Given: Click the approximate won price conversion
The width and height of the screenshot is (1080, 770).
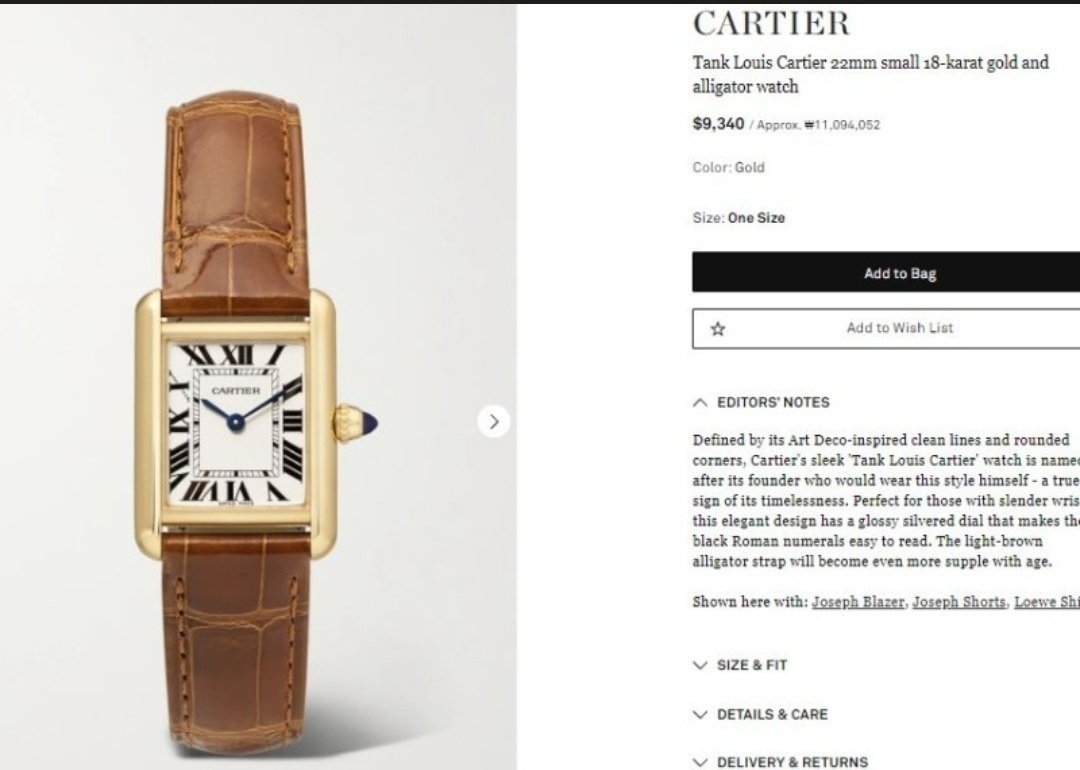Looking at the screenshot, I should [815, 125].
